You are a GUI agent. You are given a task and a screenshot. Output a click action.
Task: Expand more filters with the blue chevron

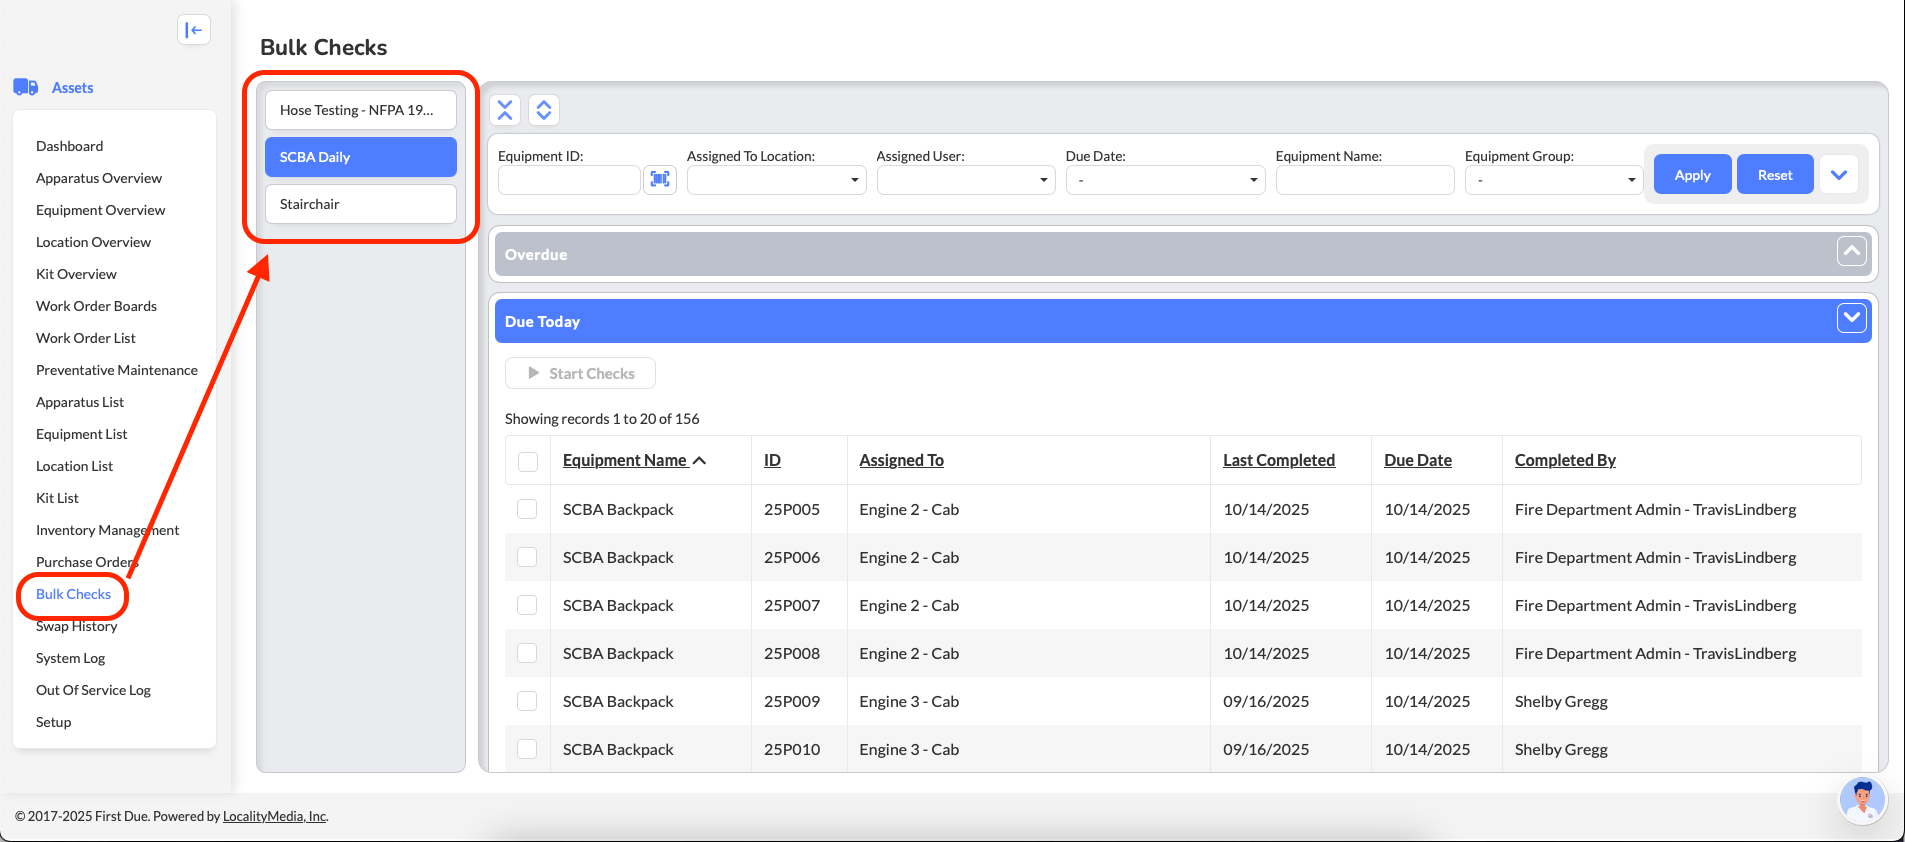[x=1838, y=175]
